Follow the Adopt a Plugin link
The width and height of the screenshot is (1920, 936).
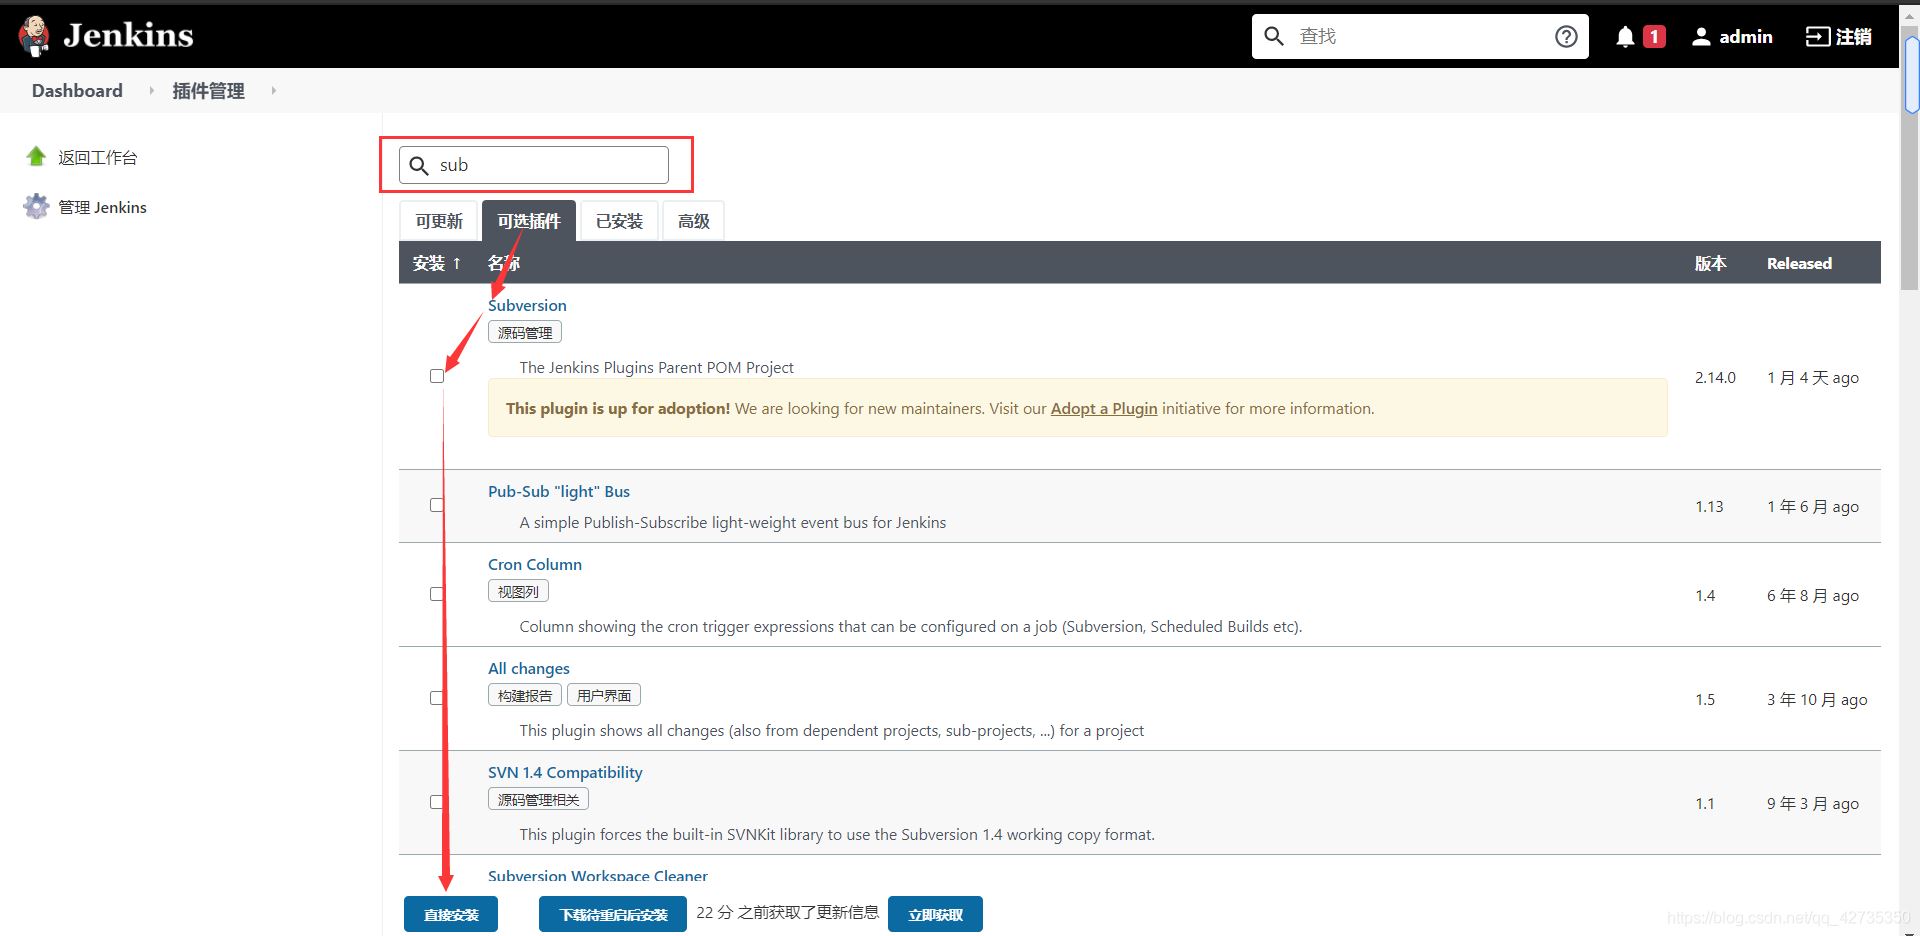(x=1104, y=408)
